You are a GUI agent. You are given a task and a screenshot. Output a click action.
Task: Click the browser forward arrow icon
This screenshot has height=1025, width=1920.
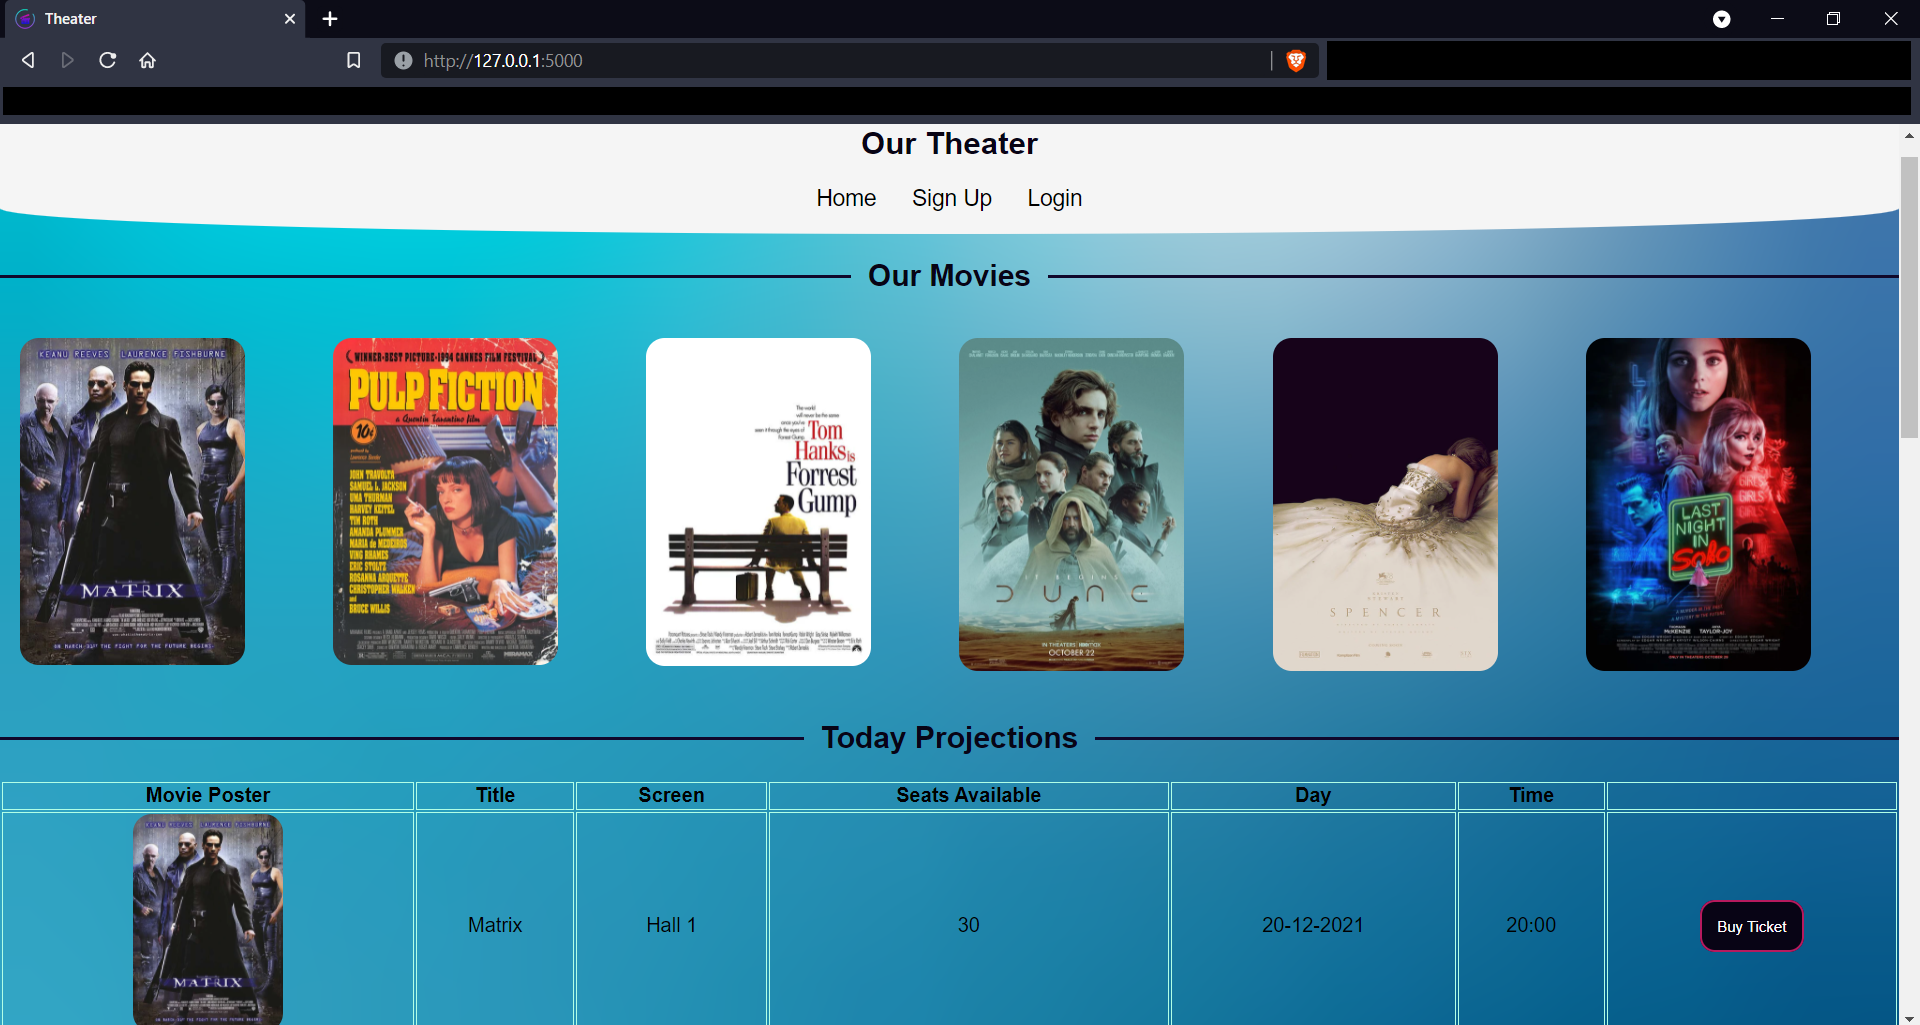click(67, 60)
